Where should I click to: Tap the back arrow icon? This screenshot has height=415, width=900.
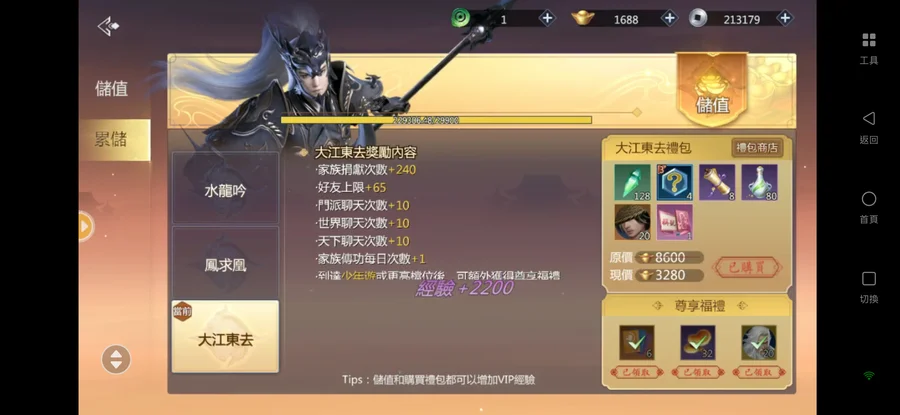(x=108, y=26)
